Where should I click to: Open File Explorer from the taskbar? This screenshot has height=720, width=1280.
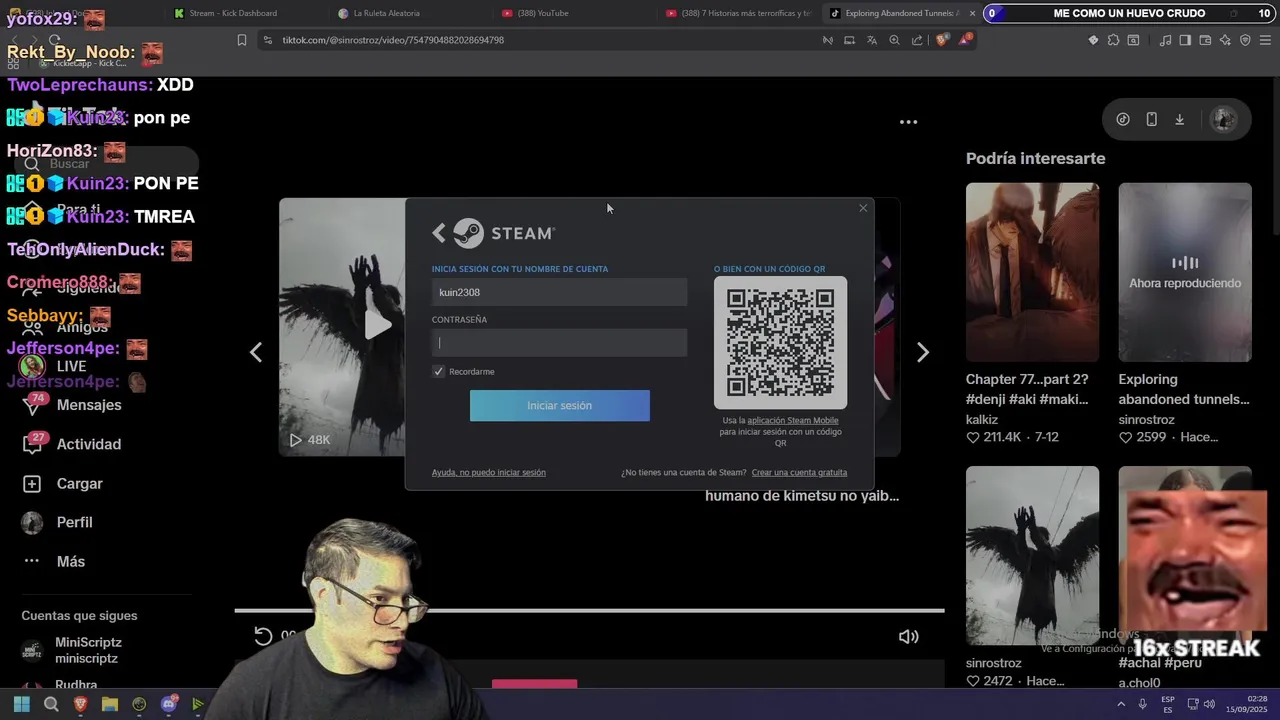tap(110, 704)
